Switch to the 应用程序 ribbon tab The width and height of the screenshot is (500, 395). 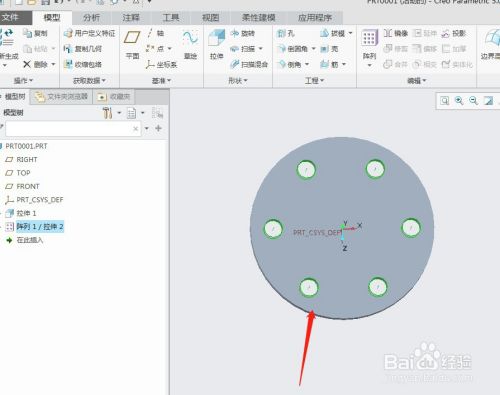pos(314,18)
